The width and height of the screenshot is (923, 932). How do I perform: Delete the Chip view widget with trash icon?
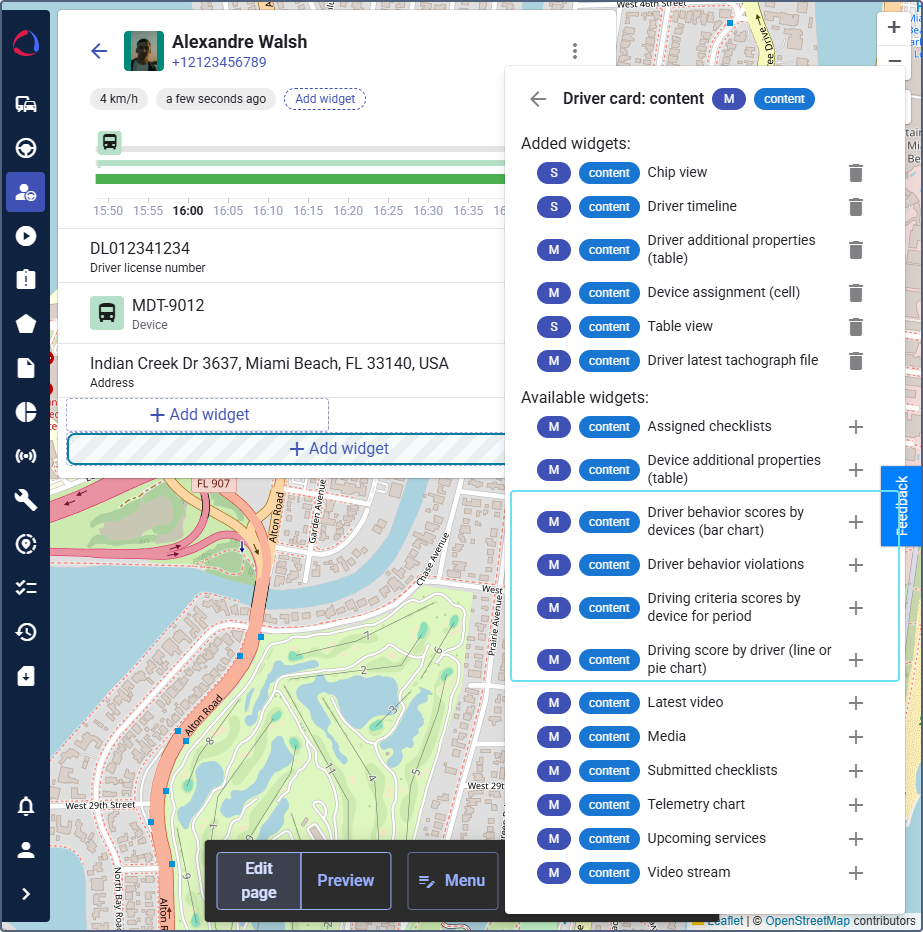855,172
